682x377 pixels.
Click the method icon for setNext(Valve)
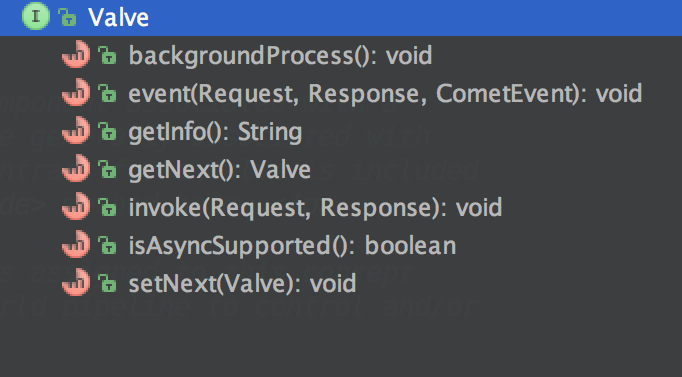(x=76, y=283)
